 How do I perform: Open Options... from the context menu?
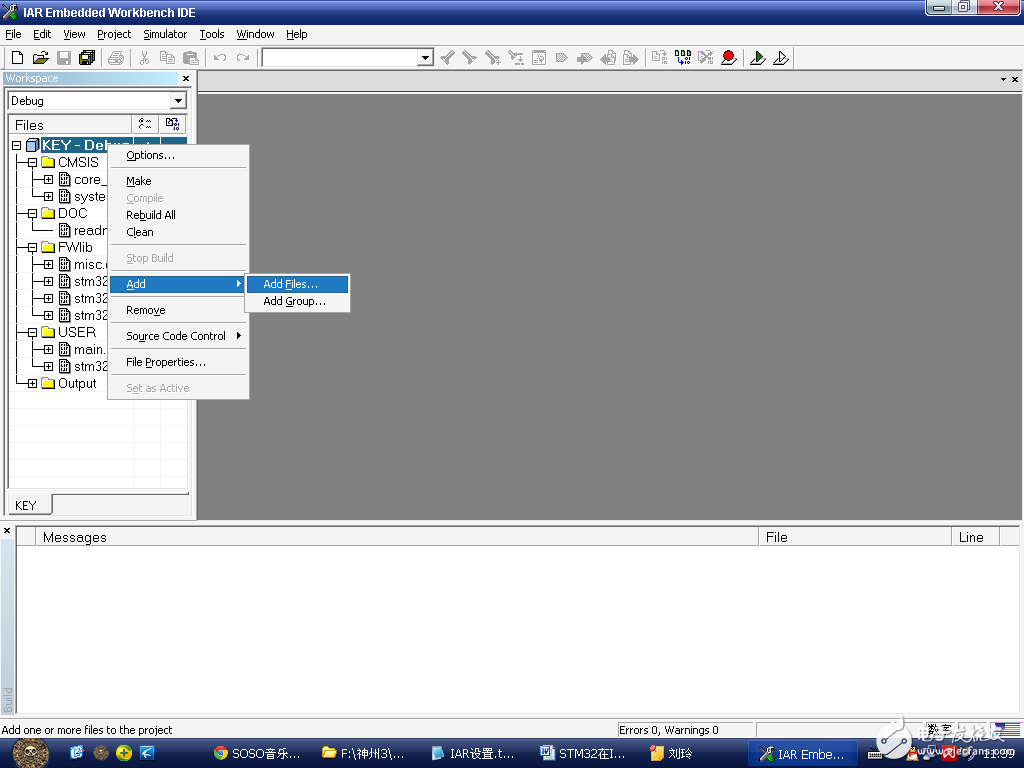[x=150, y=155]
